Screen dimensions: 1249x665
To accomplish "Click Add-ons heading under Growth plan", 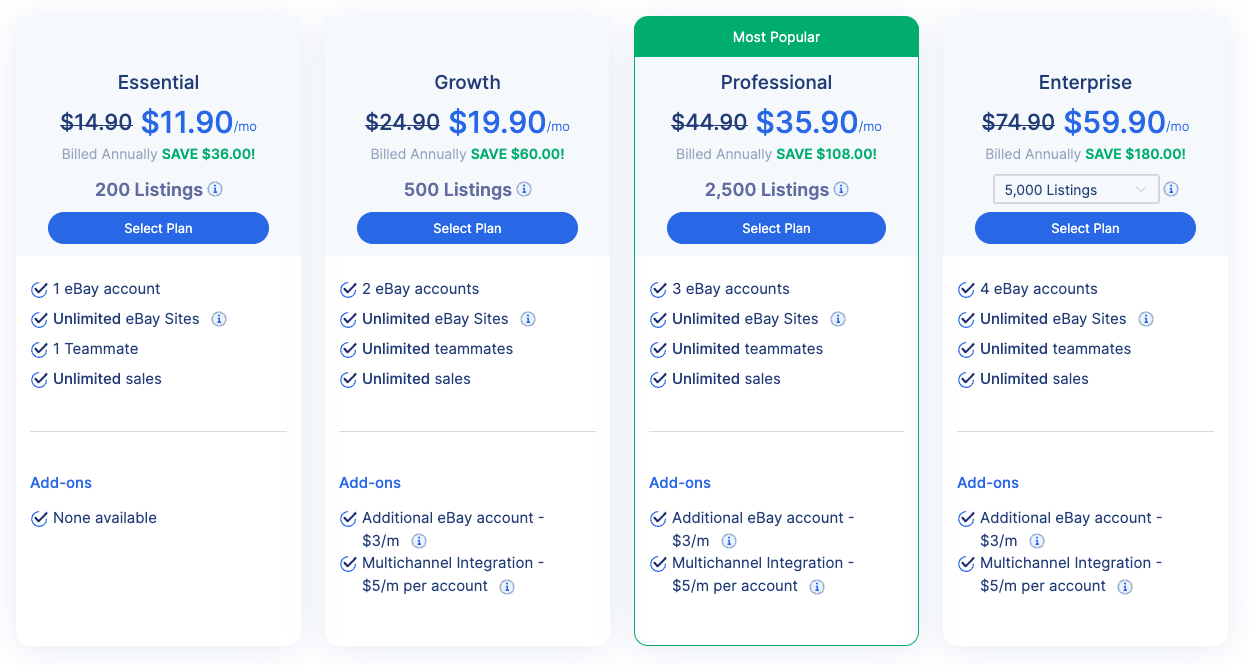I will click(x=370, y=483).
